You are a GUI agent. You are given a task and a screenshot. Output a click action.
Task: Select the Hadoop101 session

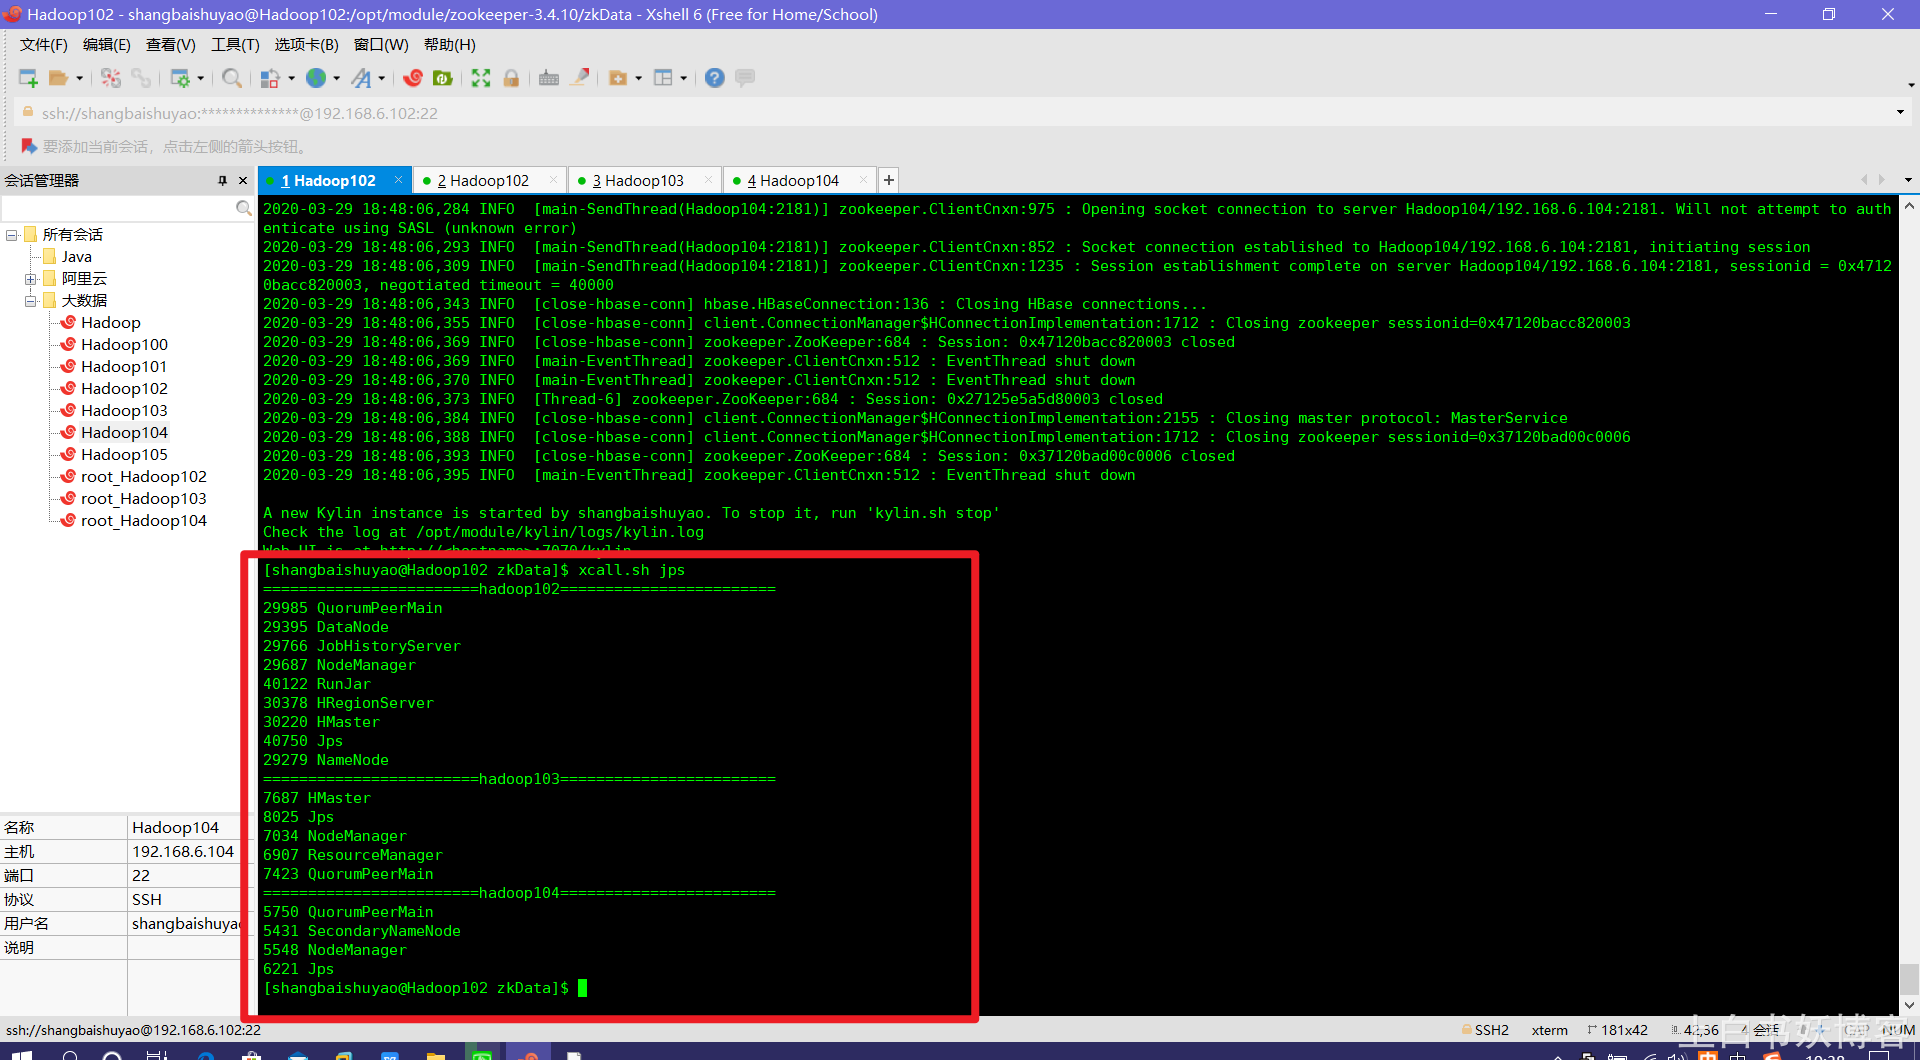(124, 367)
